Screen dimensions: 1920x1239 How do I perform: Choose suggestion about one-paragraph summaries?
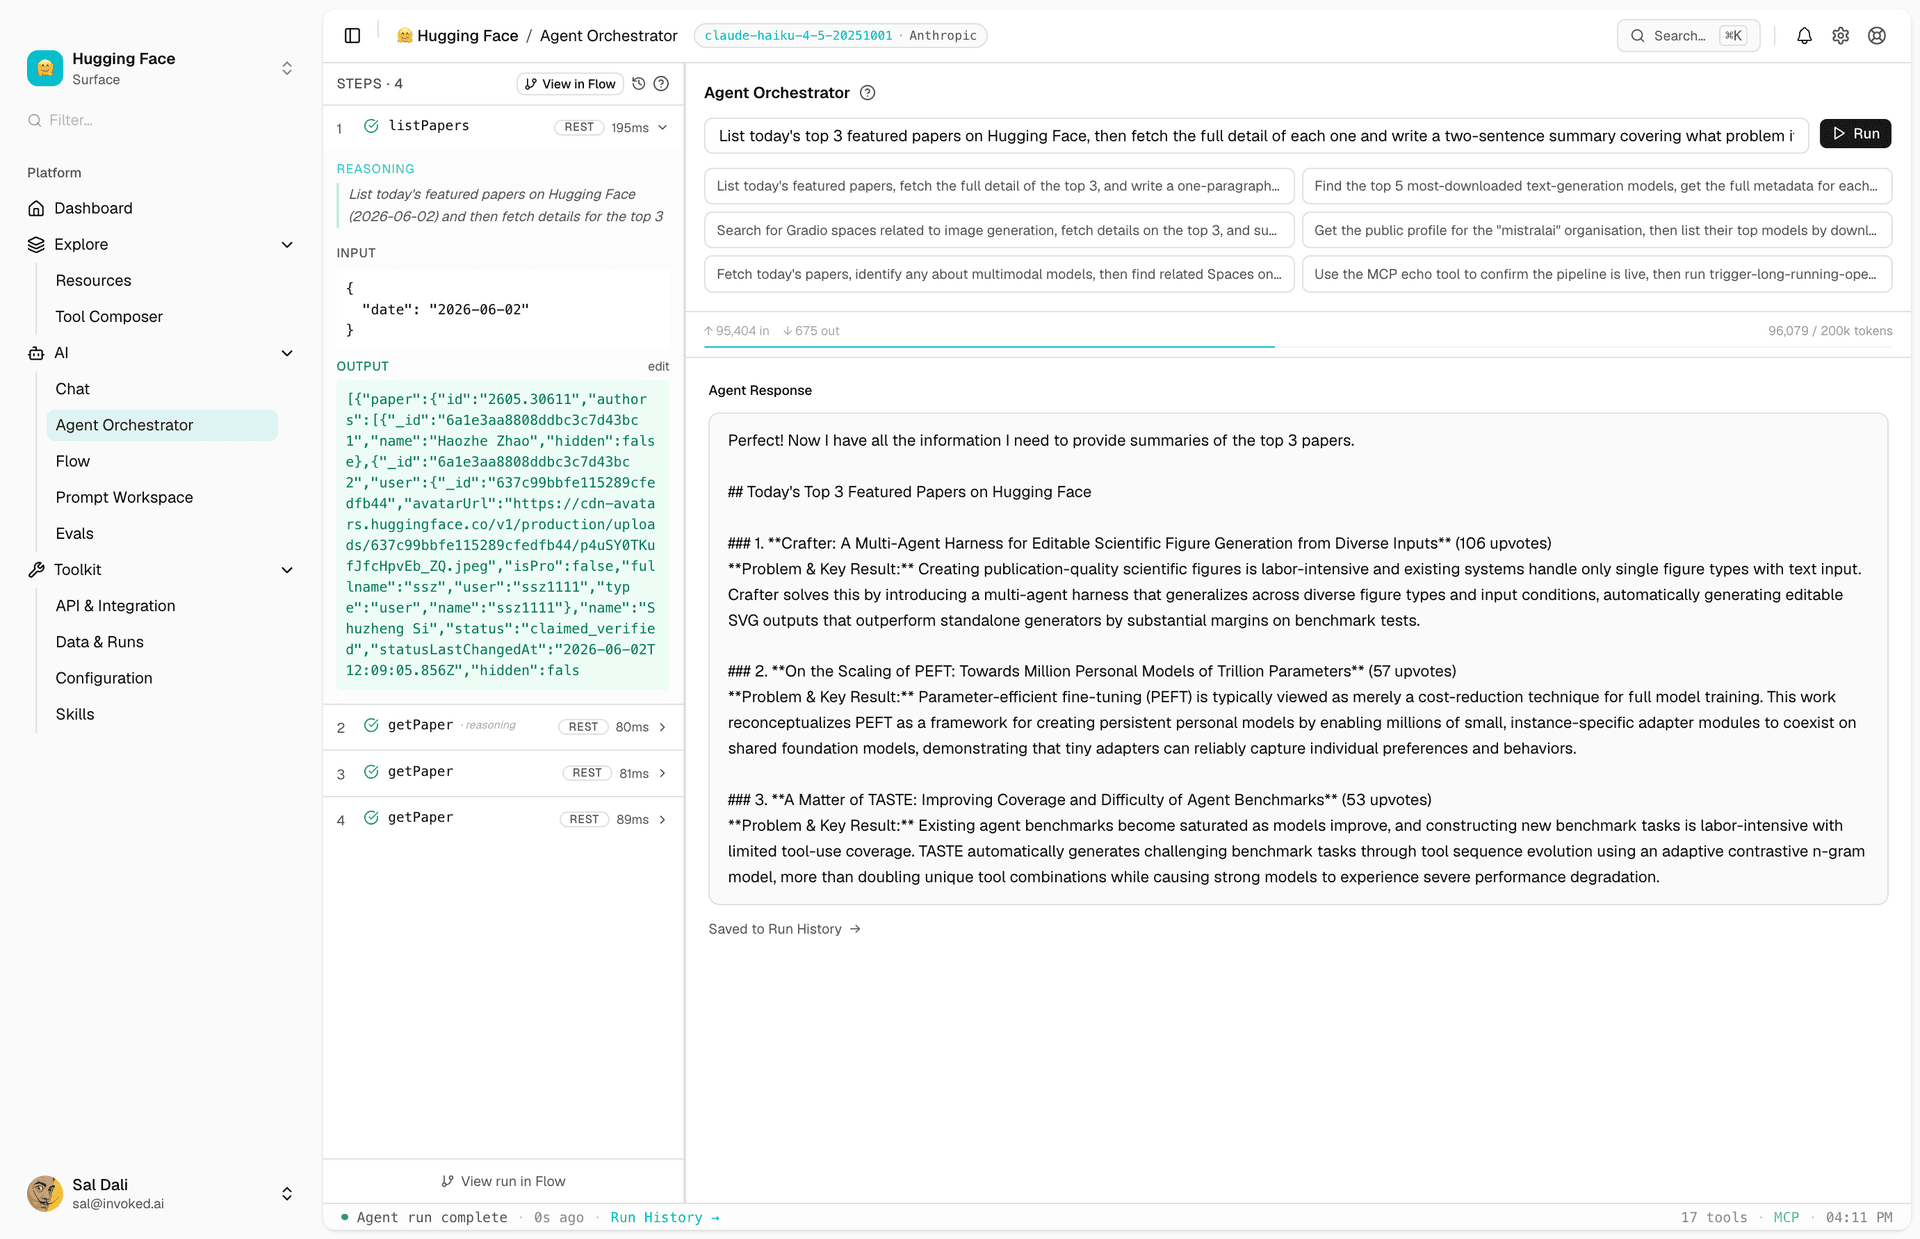(x=999, y=186)
